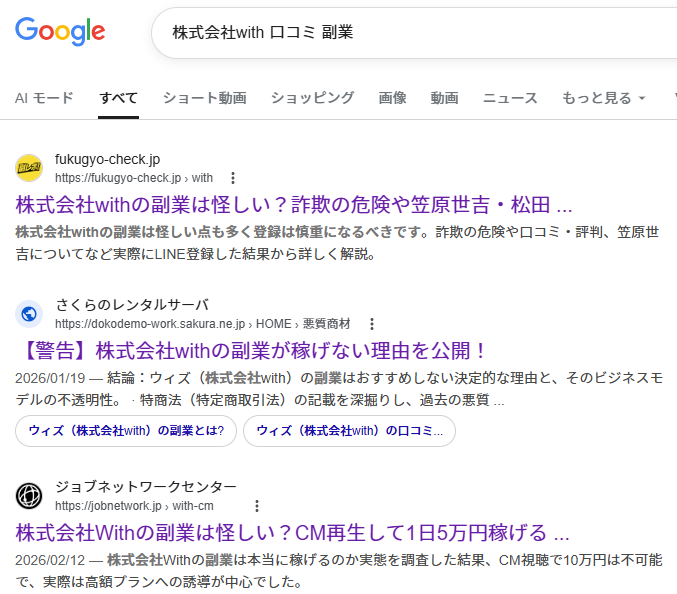Image resolution: width=677 pixels, height=594 pixels.
Task: Go to the ニュース tab
Action: click(x=510, y=98)
